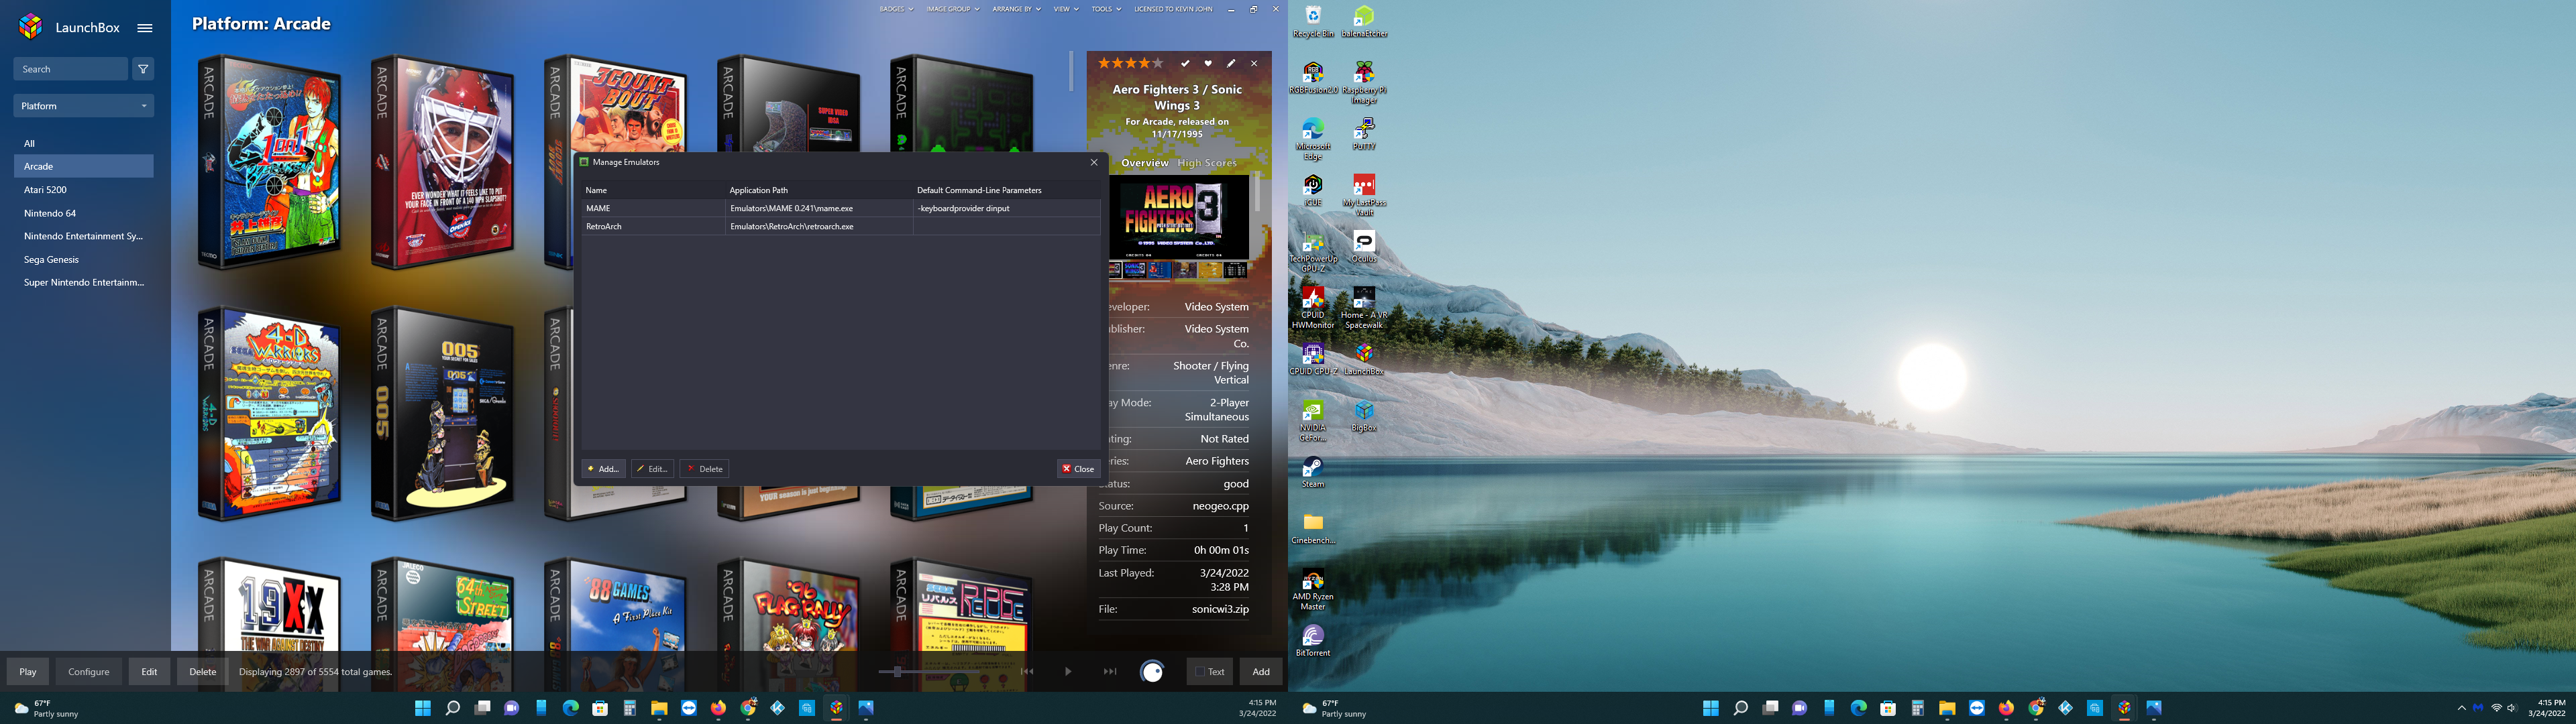Open BigBox desktop shortcut
The height and width of the screenshot is (724, 2576).
(x=1364, y=416)
